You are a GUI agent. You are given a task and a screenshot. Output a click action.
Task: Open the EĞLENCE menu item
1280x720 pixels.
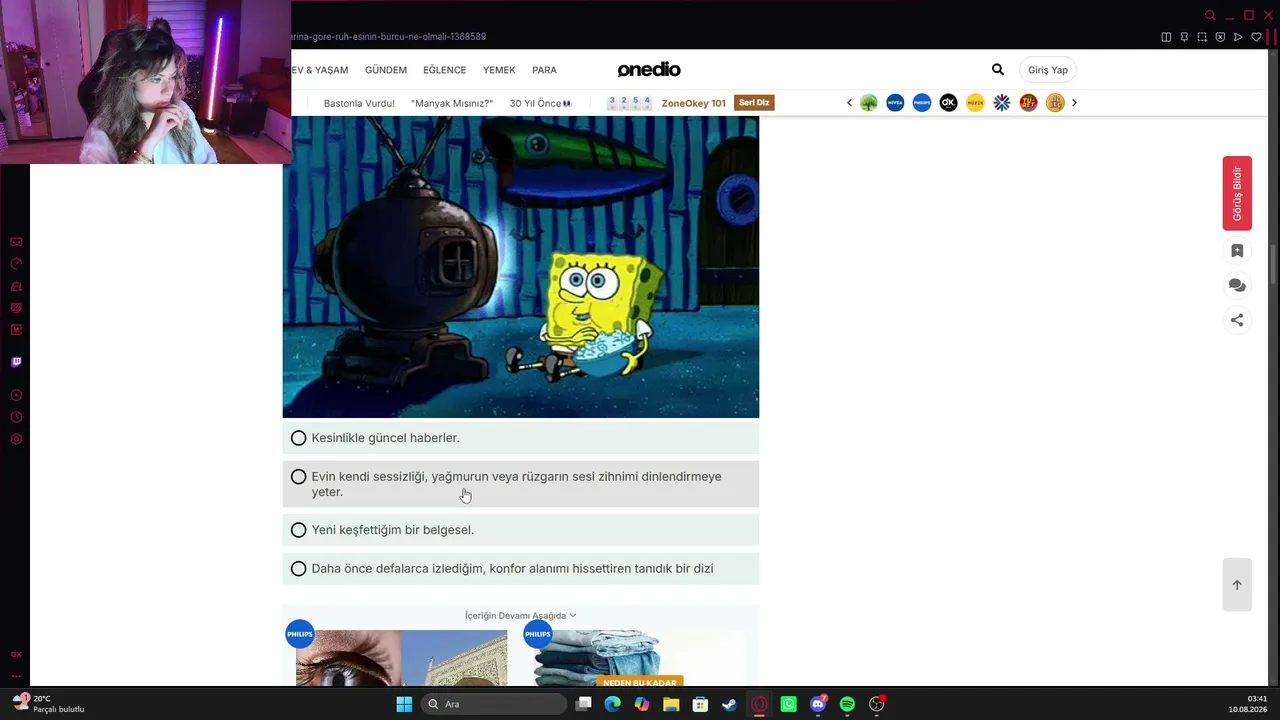[x=444, y=70]
